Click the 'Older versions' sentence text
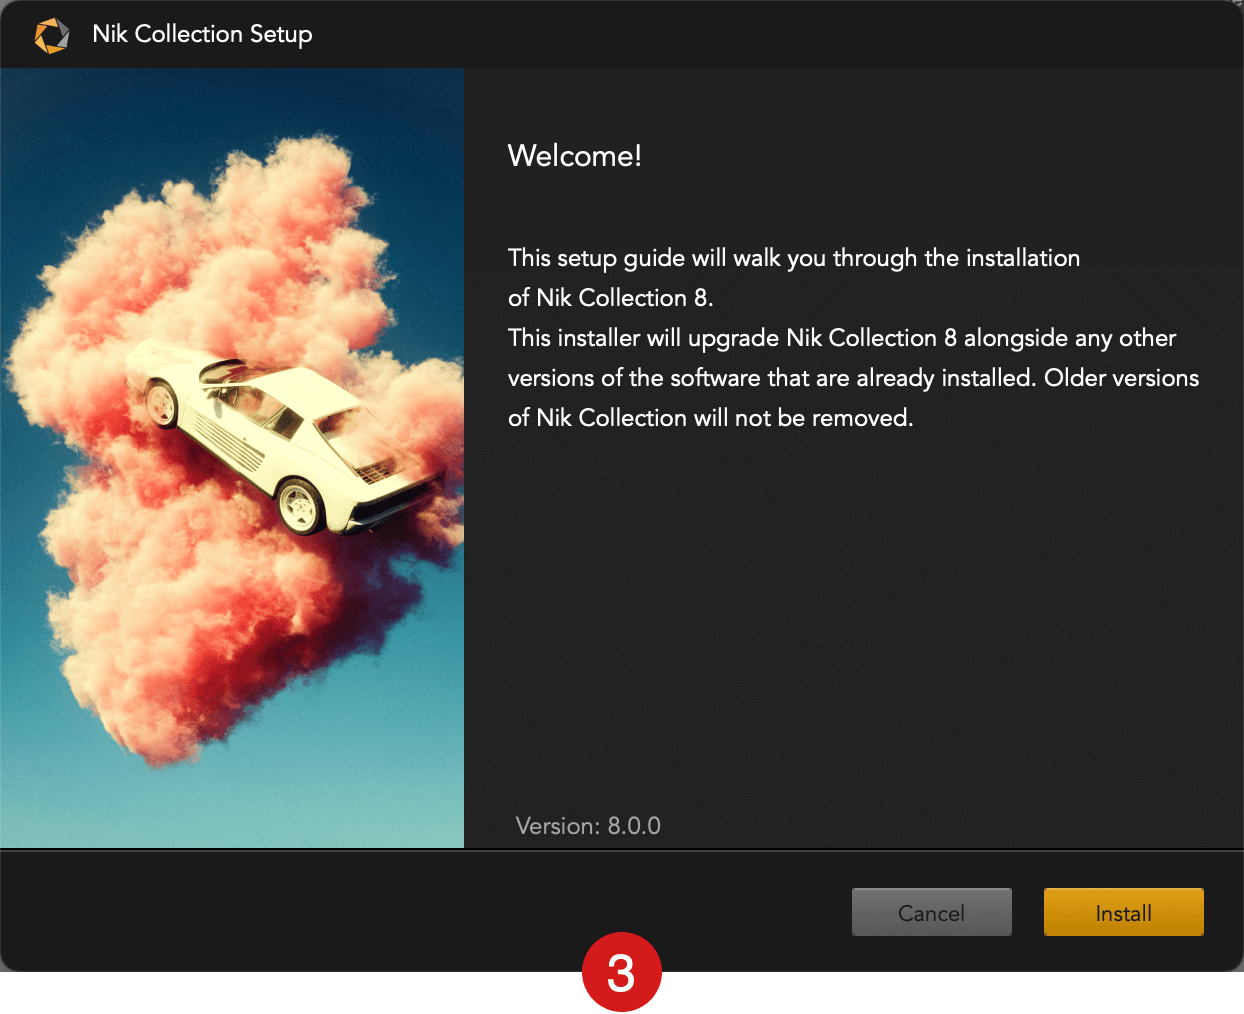The width and height of the screenshot is (1244, 1014). click(855, 397)
